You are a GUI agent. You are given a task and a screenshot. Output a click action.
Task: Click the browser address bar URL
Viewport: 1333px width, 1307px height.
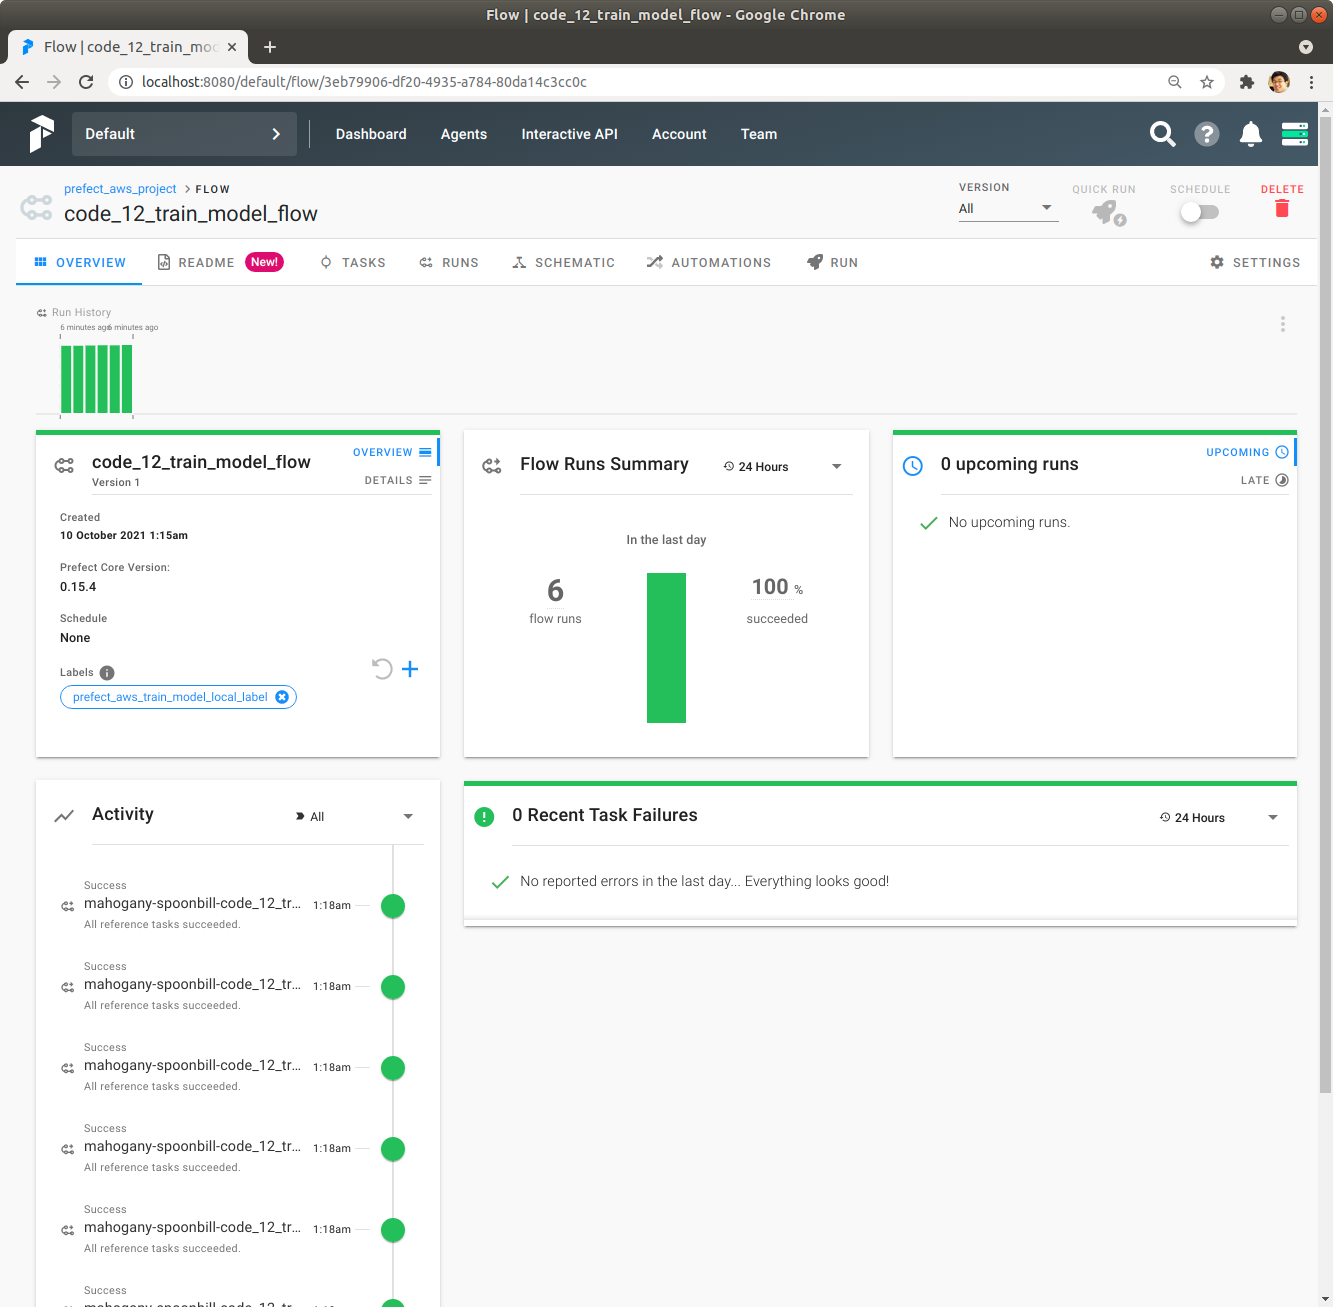pyautogui.click(x=364, y=82)
